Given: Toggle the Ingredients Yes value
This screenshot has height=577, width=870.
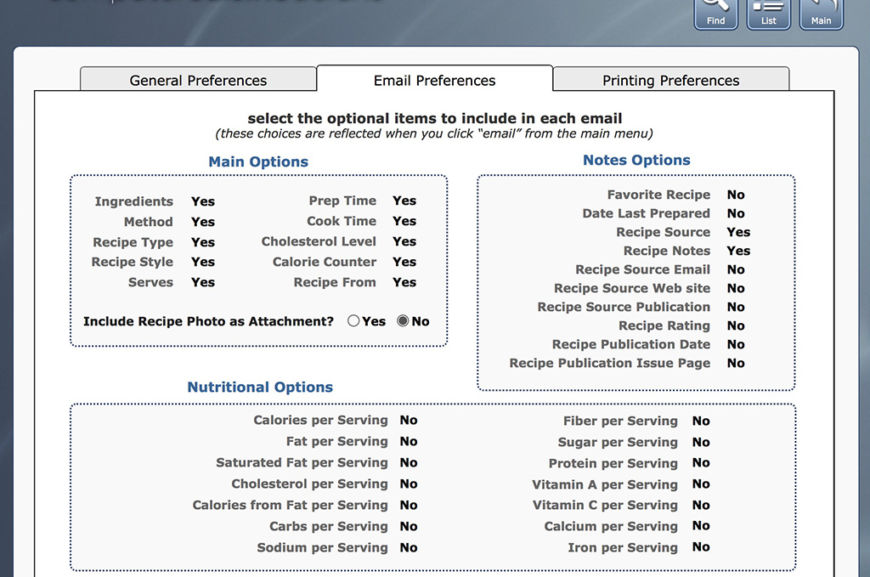Looking at the screenshot, I should (203, 201).
